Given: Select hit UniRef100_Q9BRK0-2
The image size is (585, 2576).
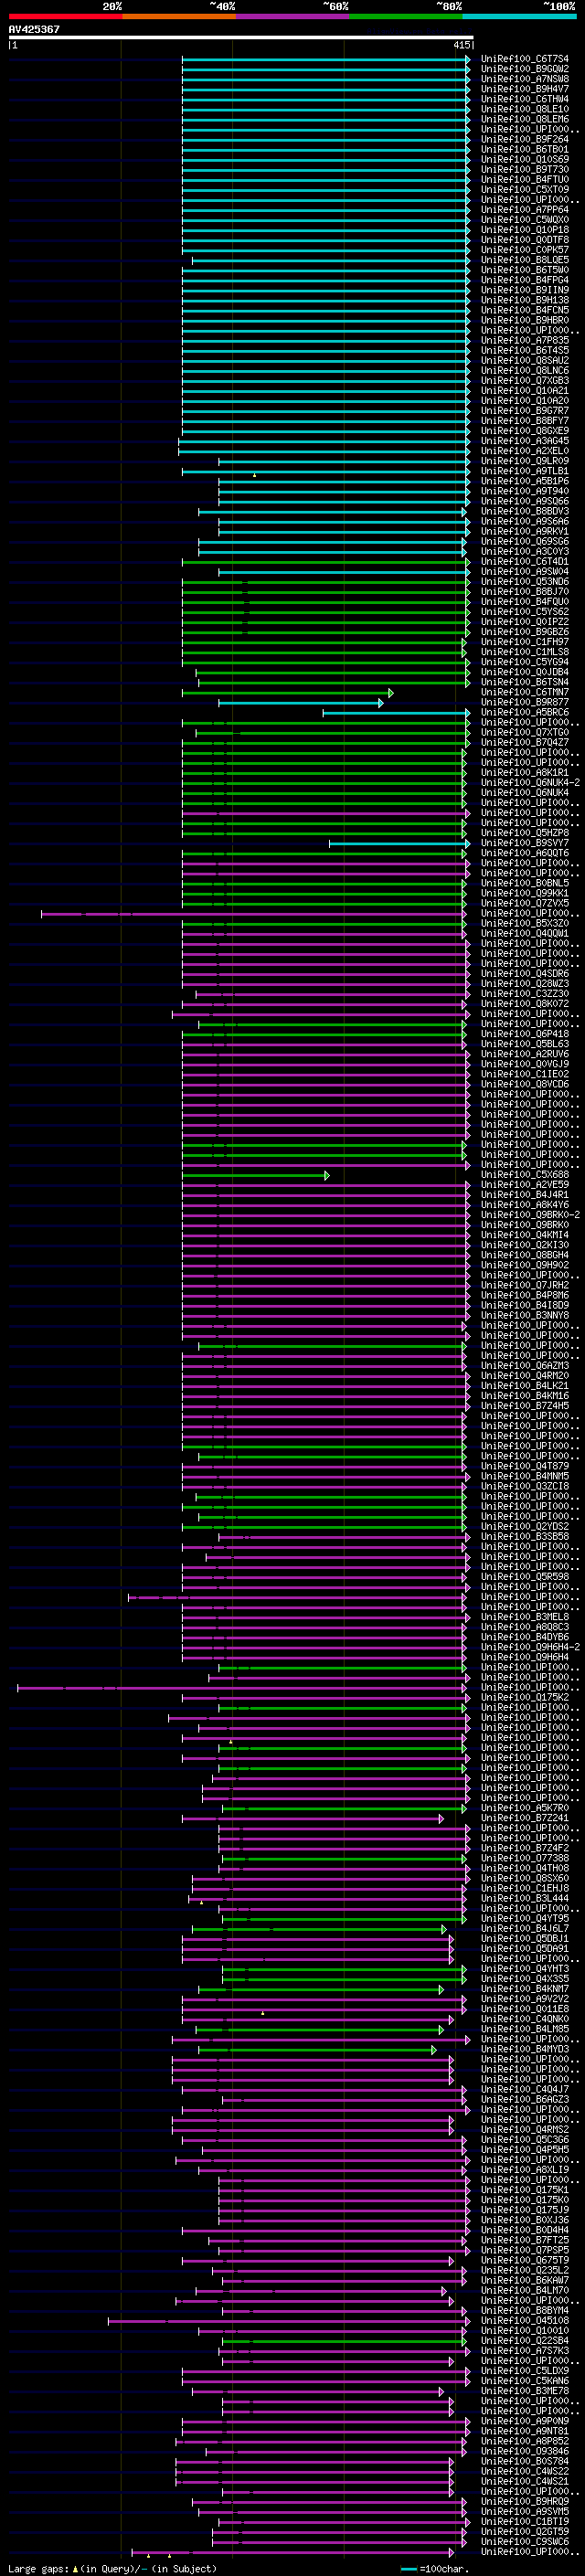Looking at the screenshot, I should coord(530,1215).
